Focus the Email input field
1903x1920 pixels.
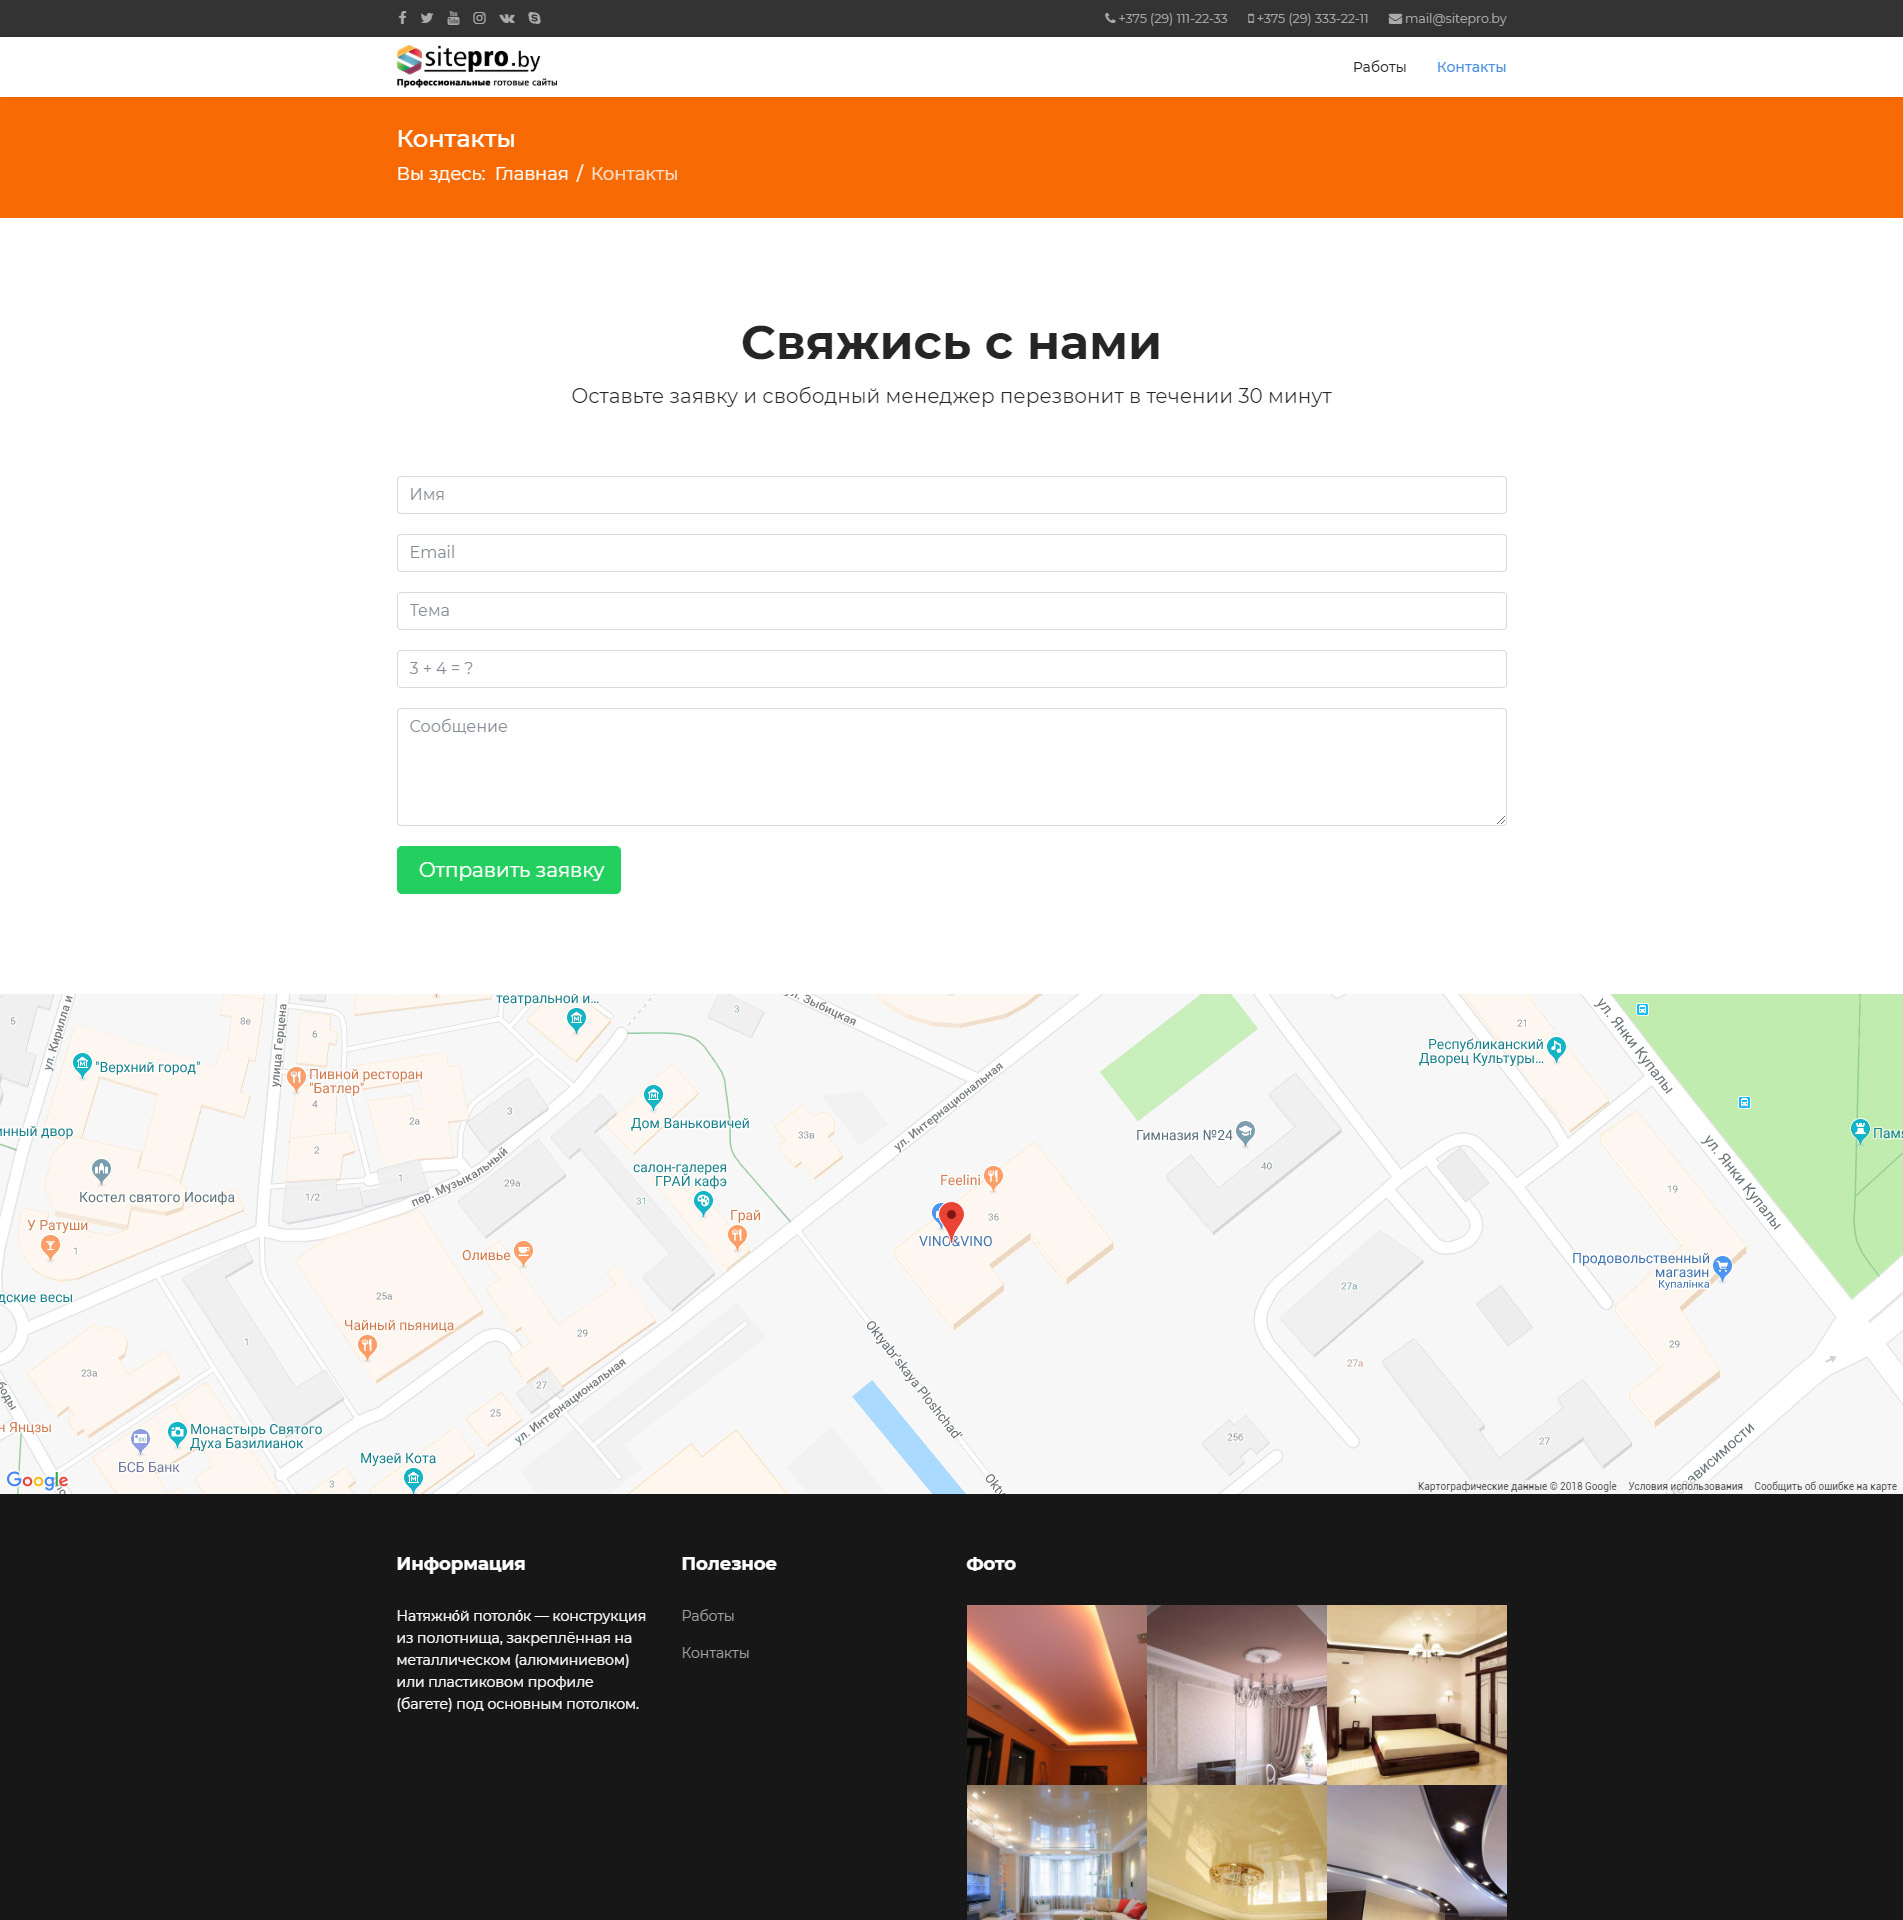pos(951,553)
